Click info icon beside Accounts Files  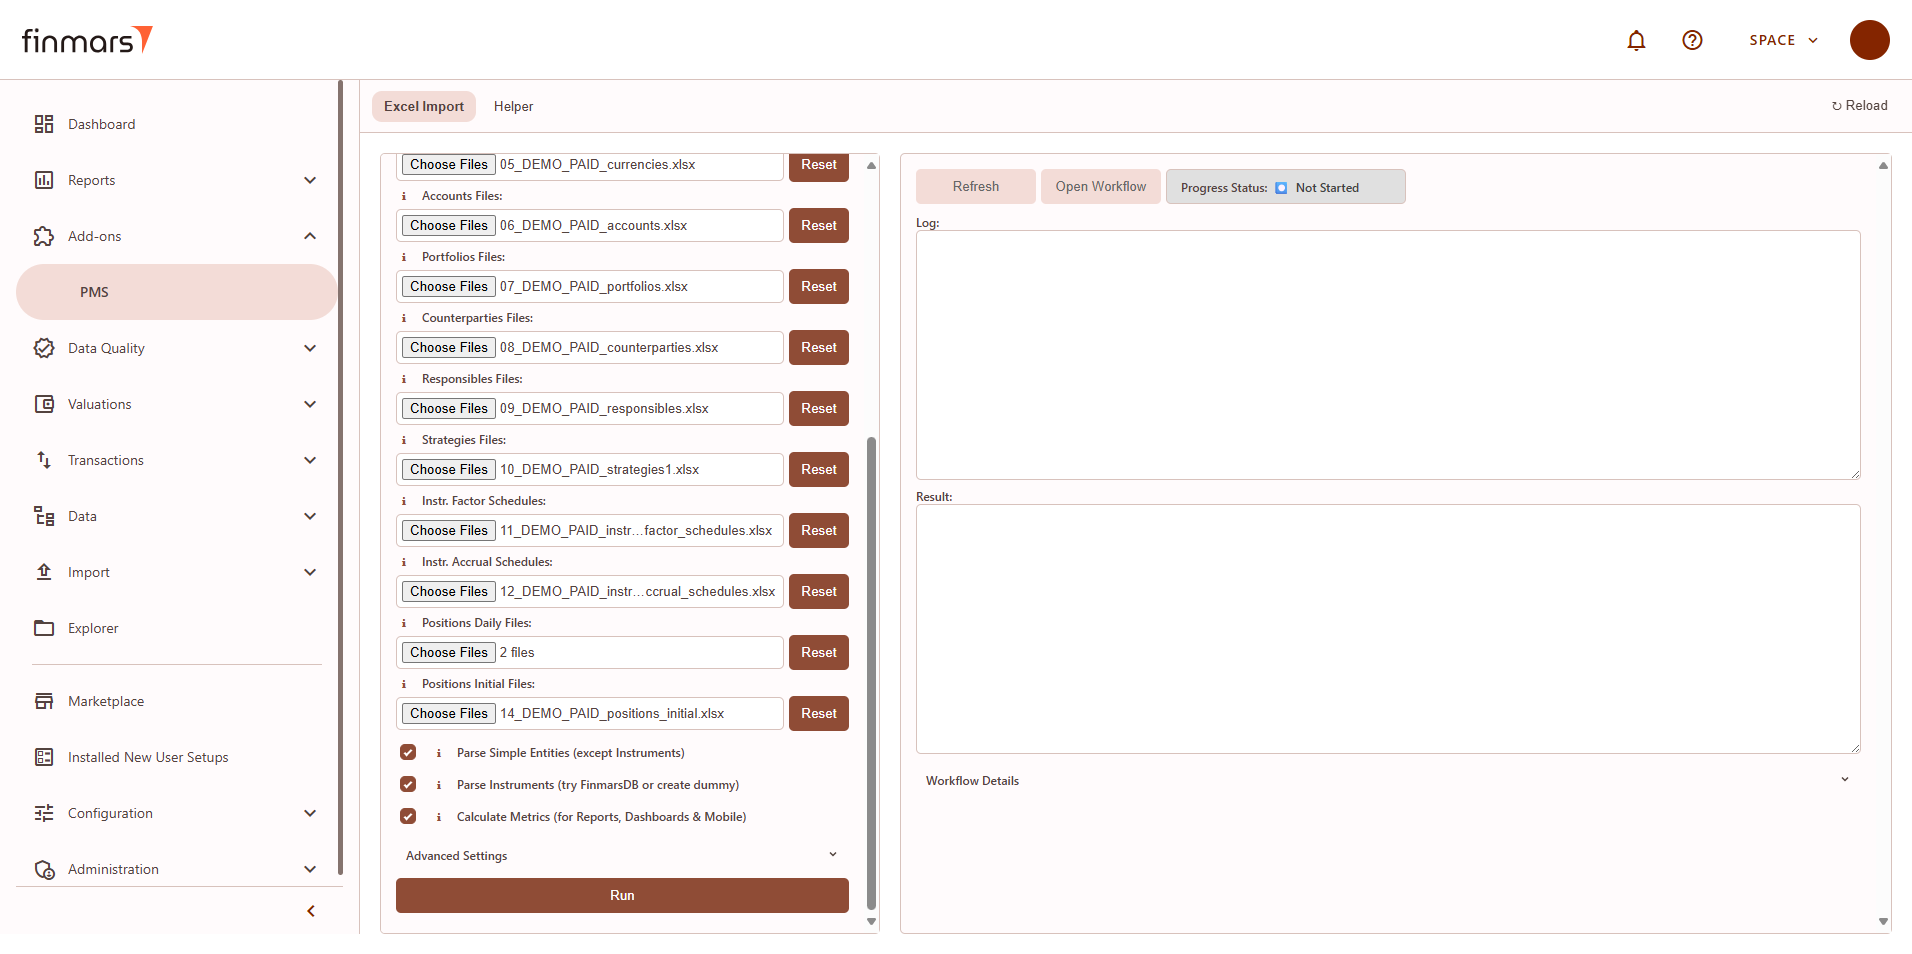point(404,196)
